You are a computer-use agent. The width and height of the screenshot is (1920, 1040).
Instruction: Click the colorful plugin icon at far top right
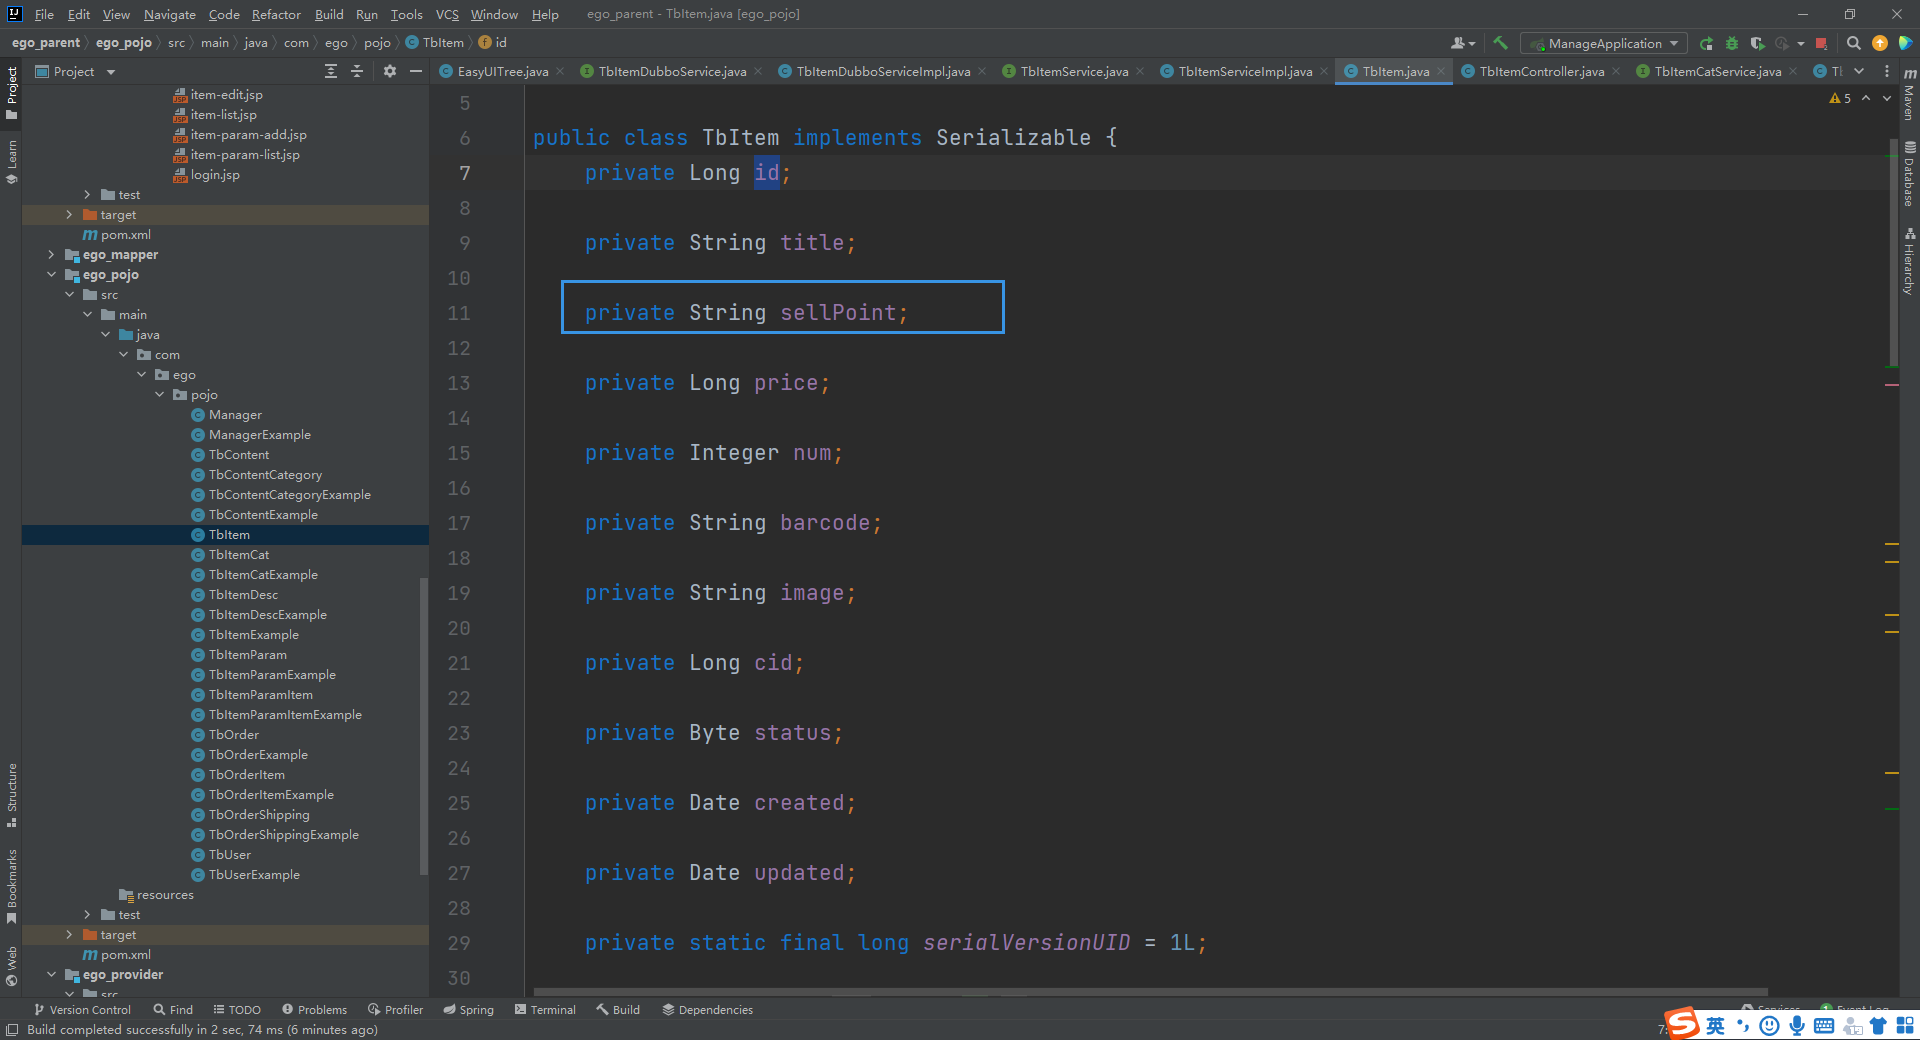pos(1906,43)
